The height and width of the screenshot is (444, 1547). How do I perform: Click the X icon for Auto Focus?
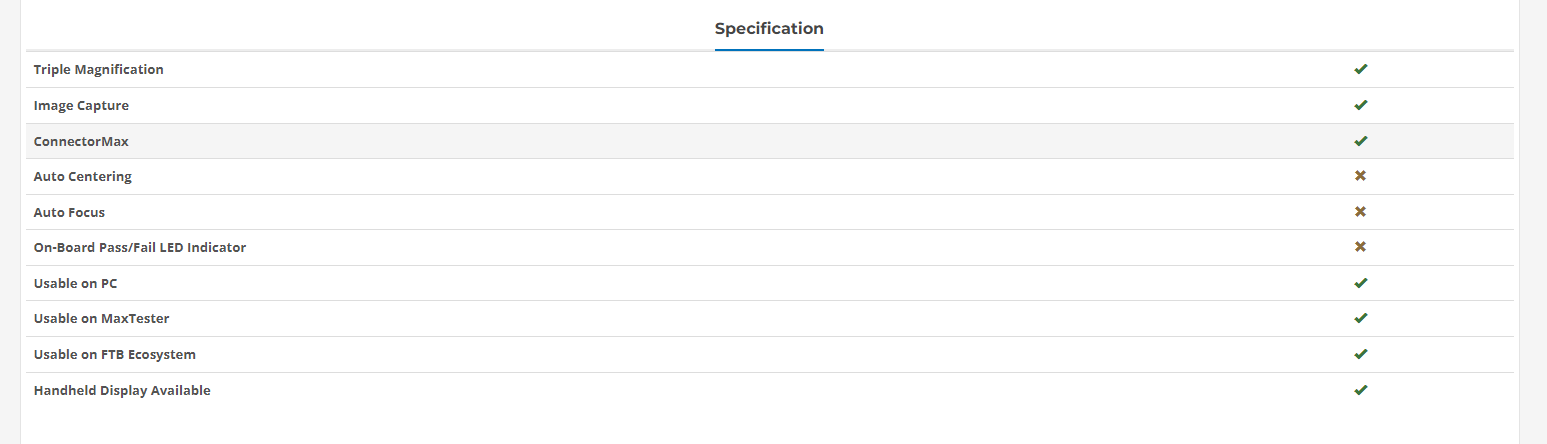coord(1360,212)
